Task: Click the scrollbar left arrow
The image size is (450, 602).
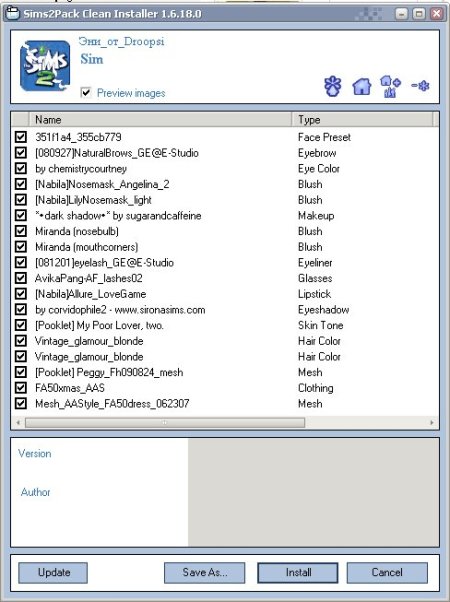Action: [x=18, y=423]
